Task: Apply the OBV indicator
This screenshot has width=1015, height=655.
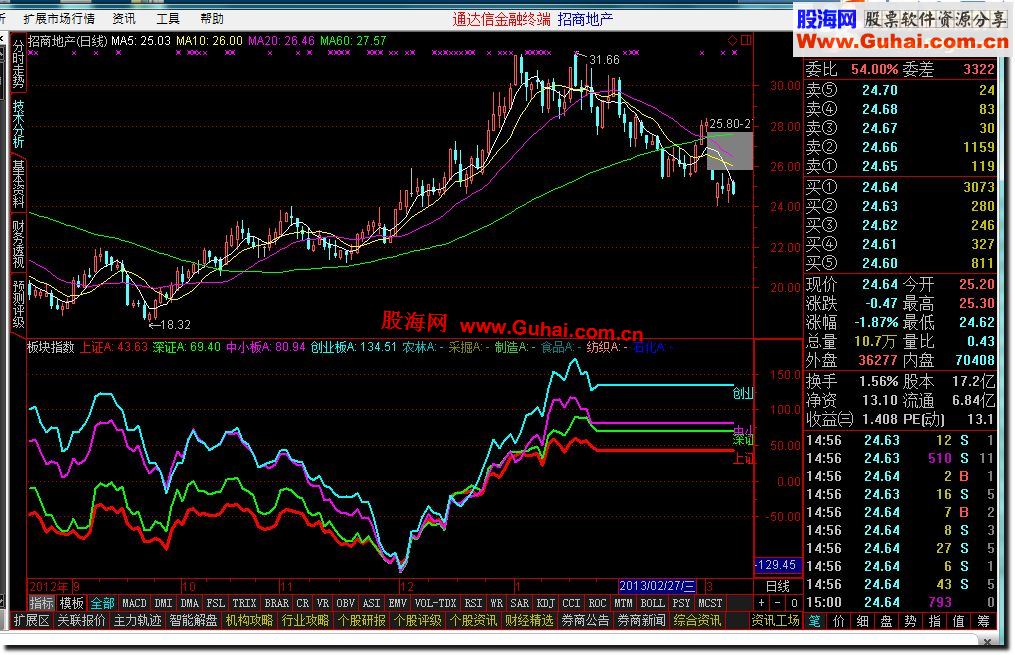Action: pos(346,603)
